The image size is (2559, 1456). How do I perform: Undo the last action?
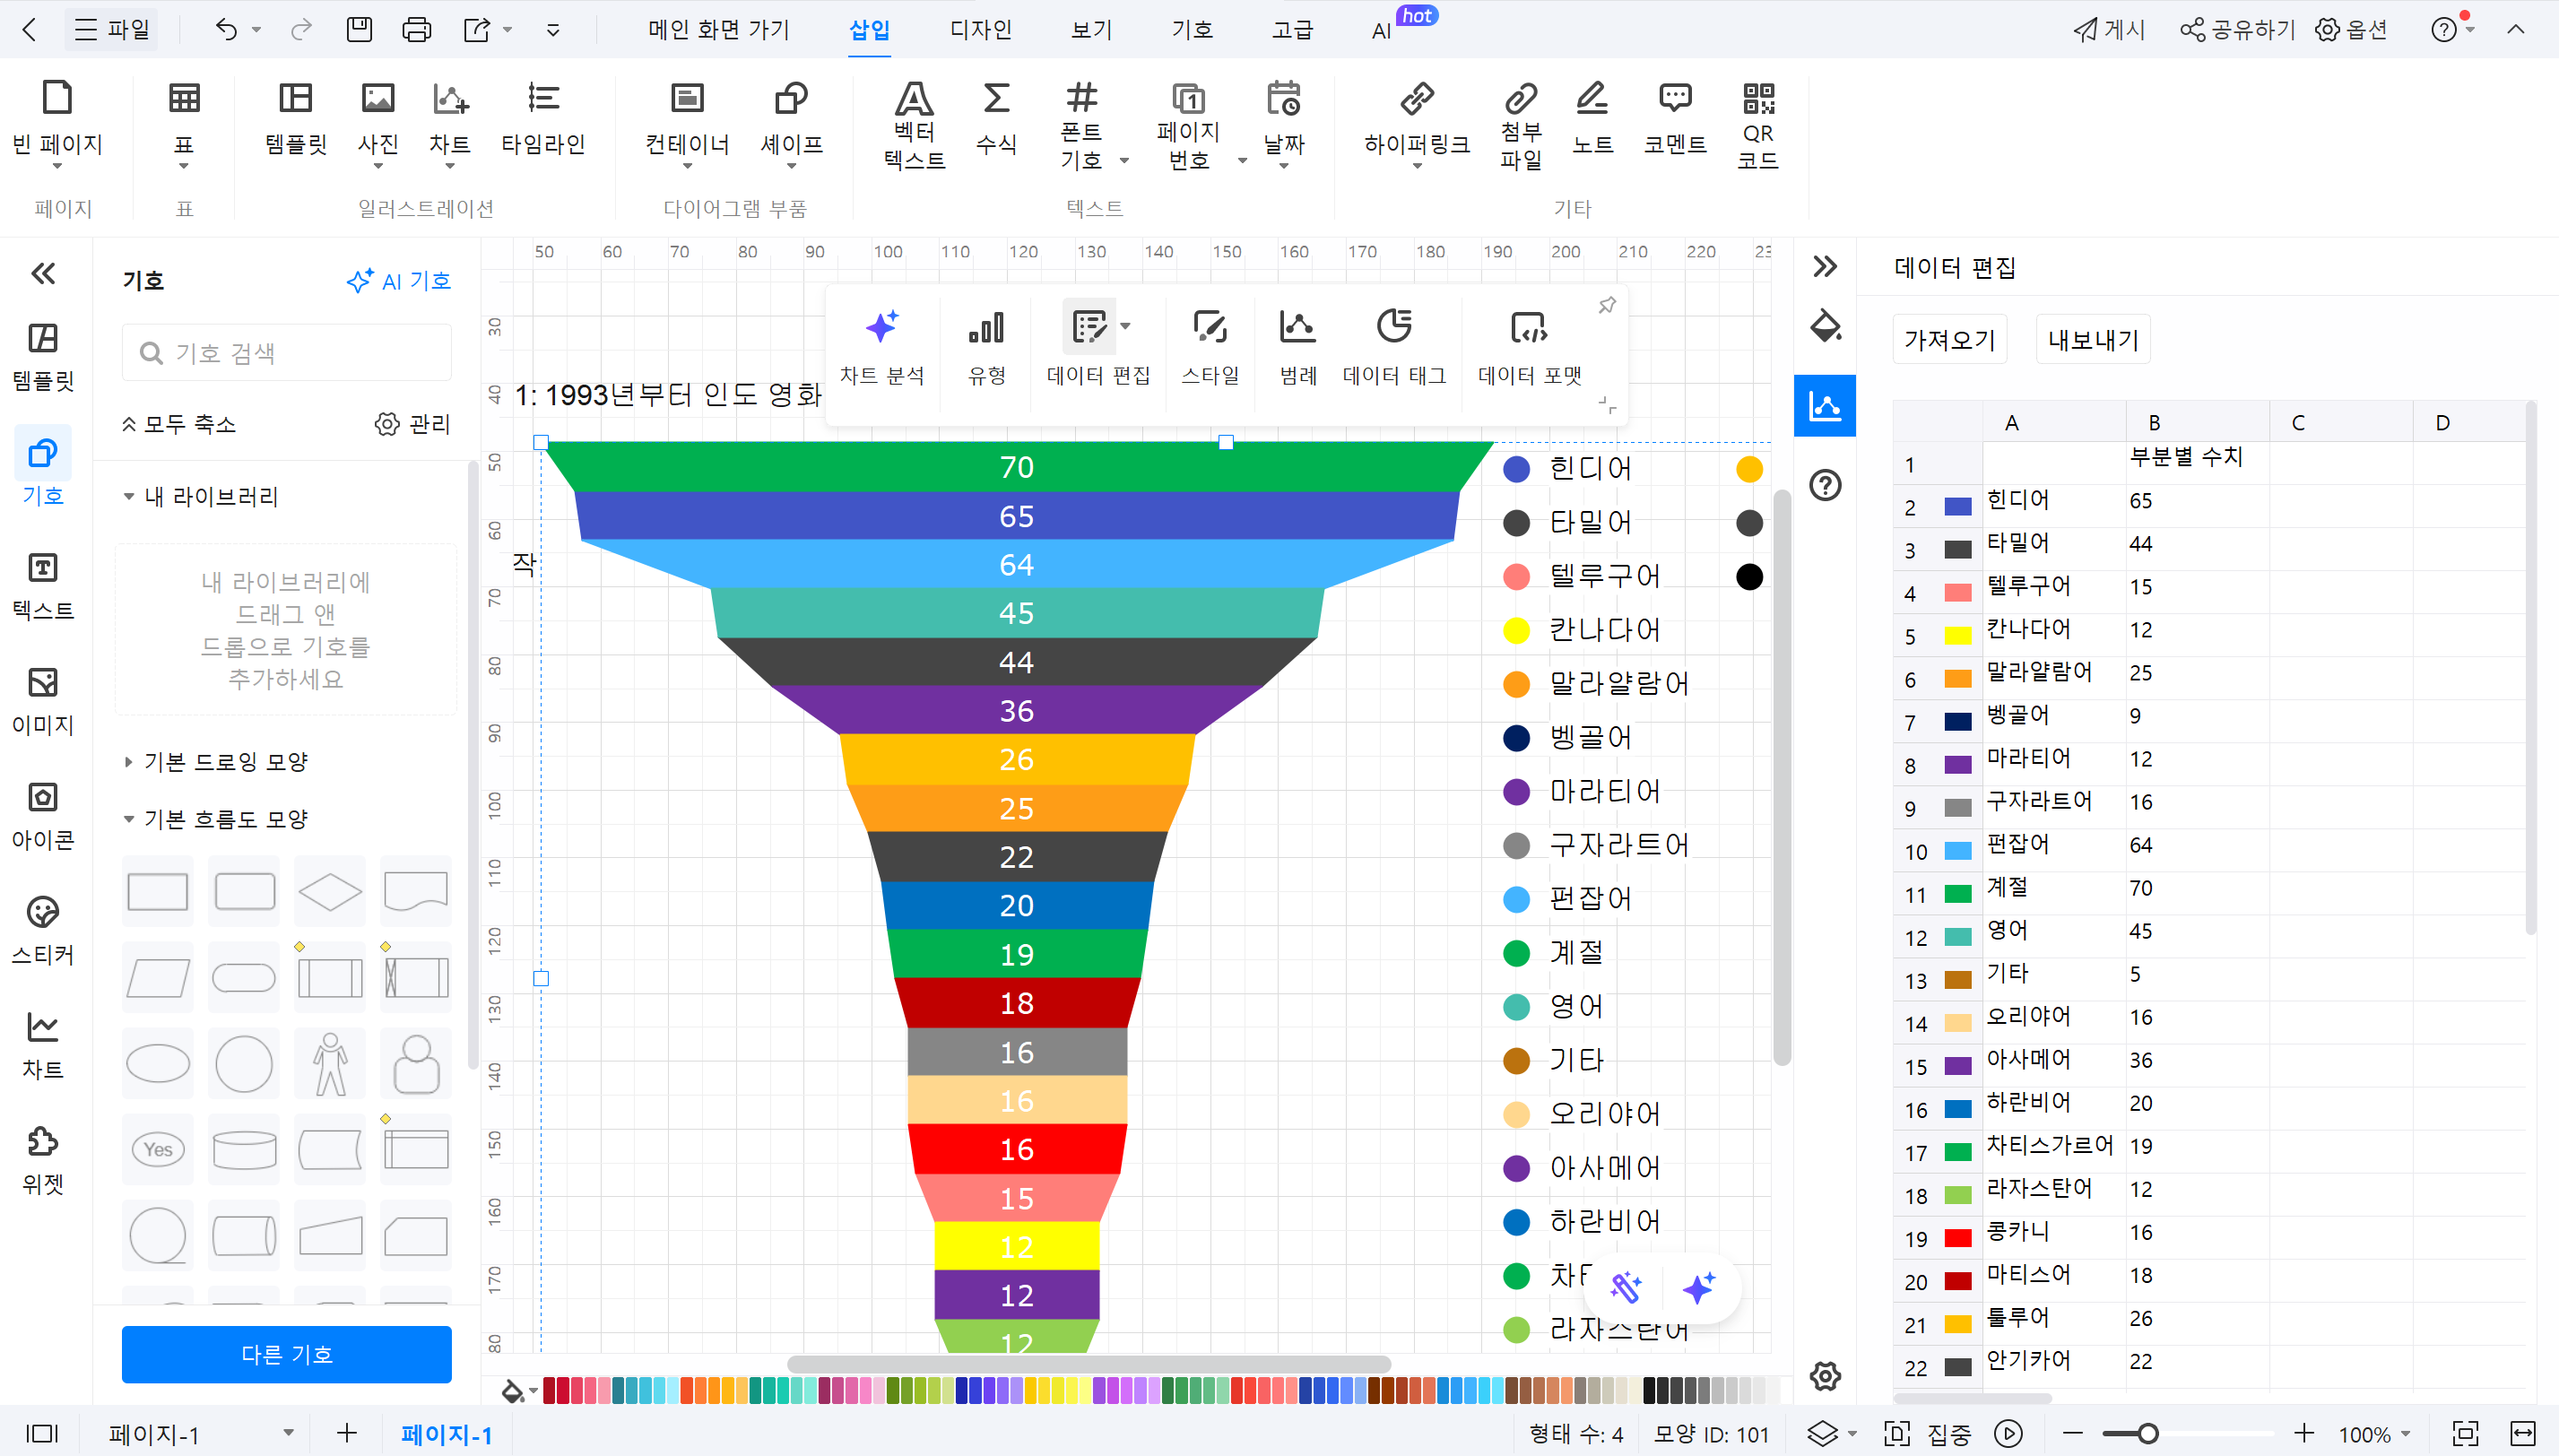(226, 30)
